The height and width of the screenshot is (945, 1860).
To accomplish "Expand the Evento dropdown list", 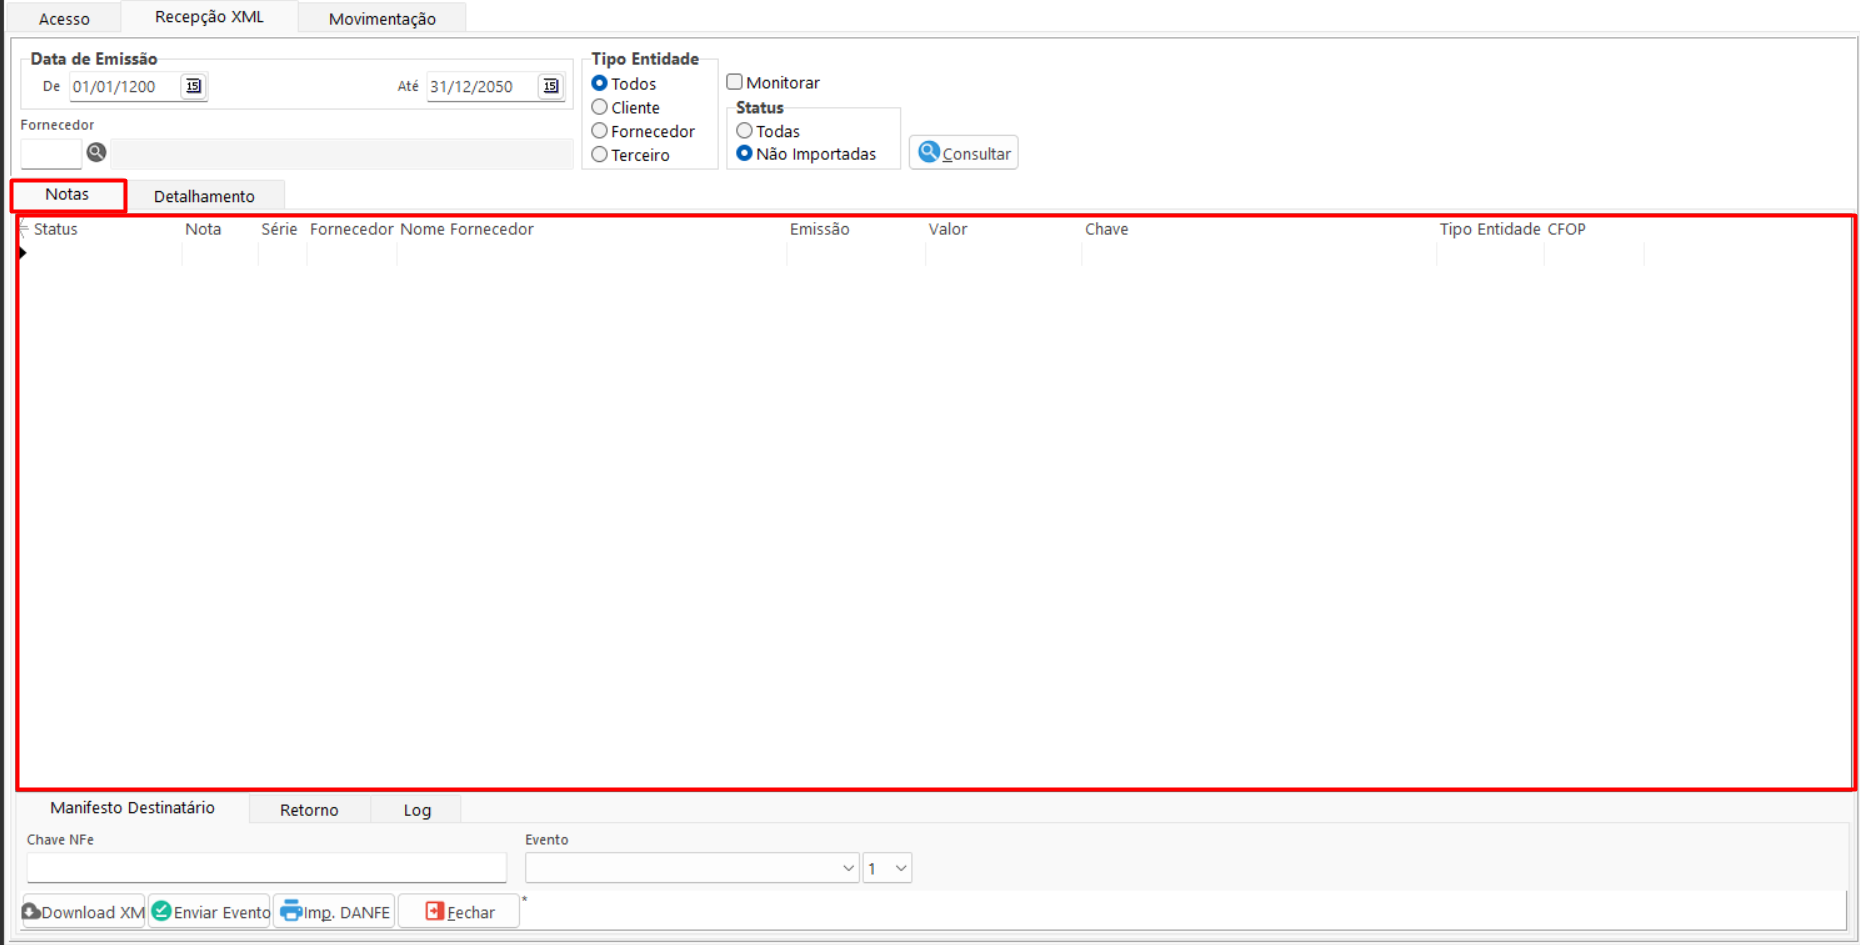I will click(847, 868).
